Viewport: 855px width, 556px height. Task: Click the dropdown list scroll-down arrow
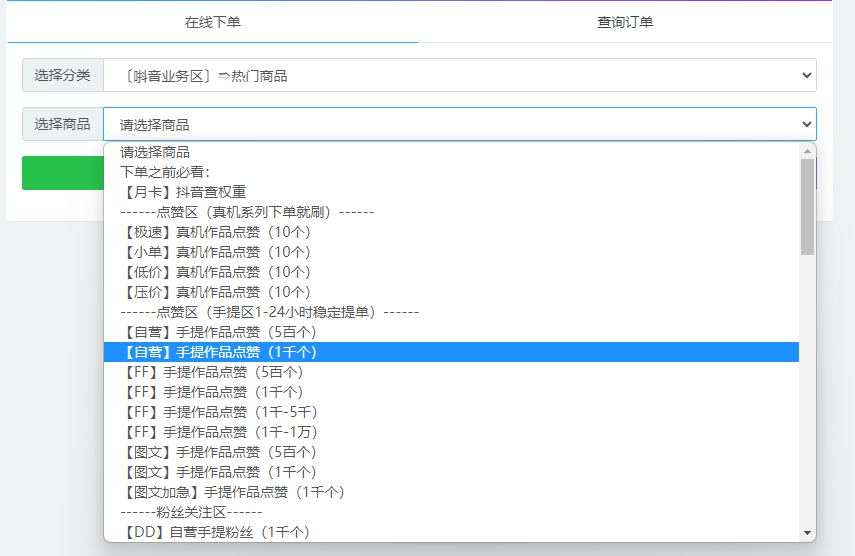[x=807, y=533]
